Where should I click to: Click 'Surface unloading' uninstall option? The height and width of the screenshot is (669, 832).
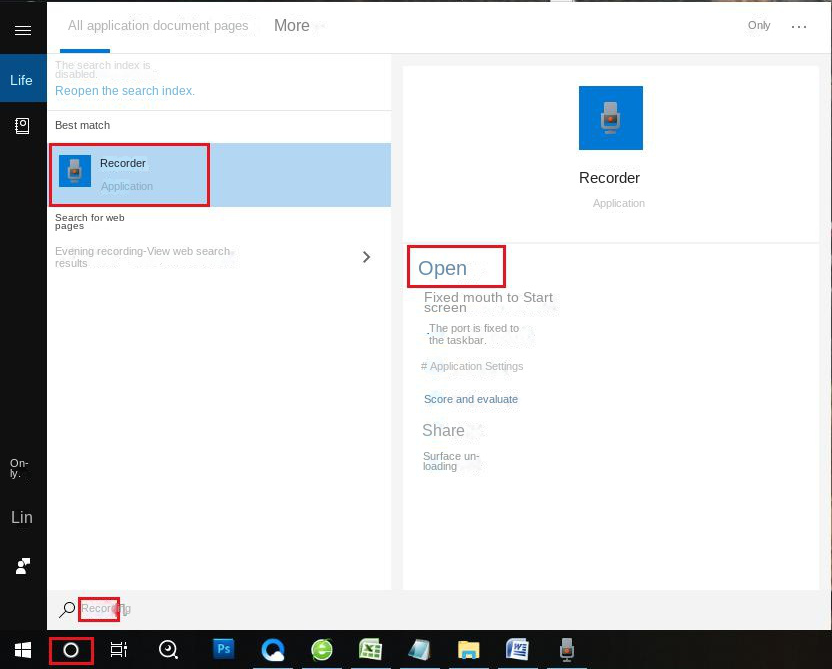tap(450, 461)
